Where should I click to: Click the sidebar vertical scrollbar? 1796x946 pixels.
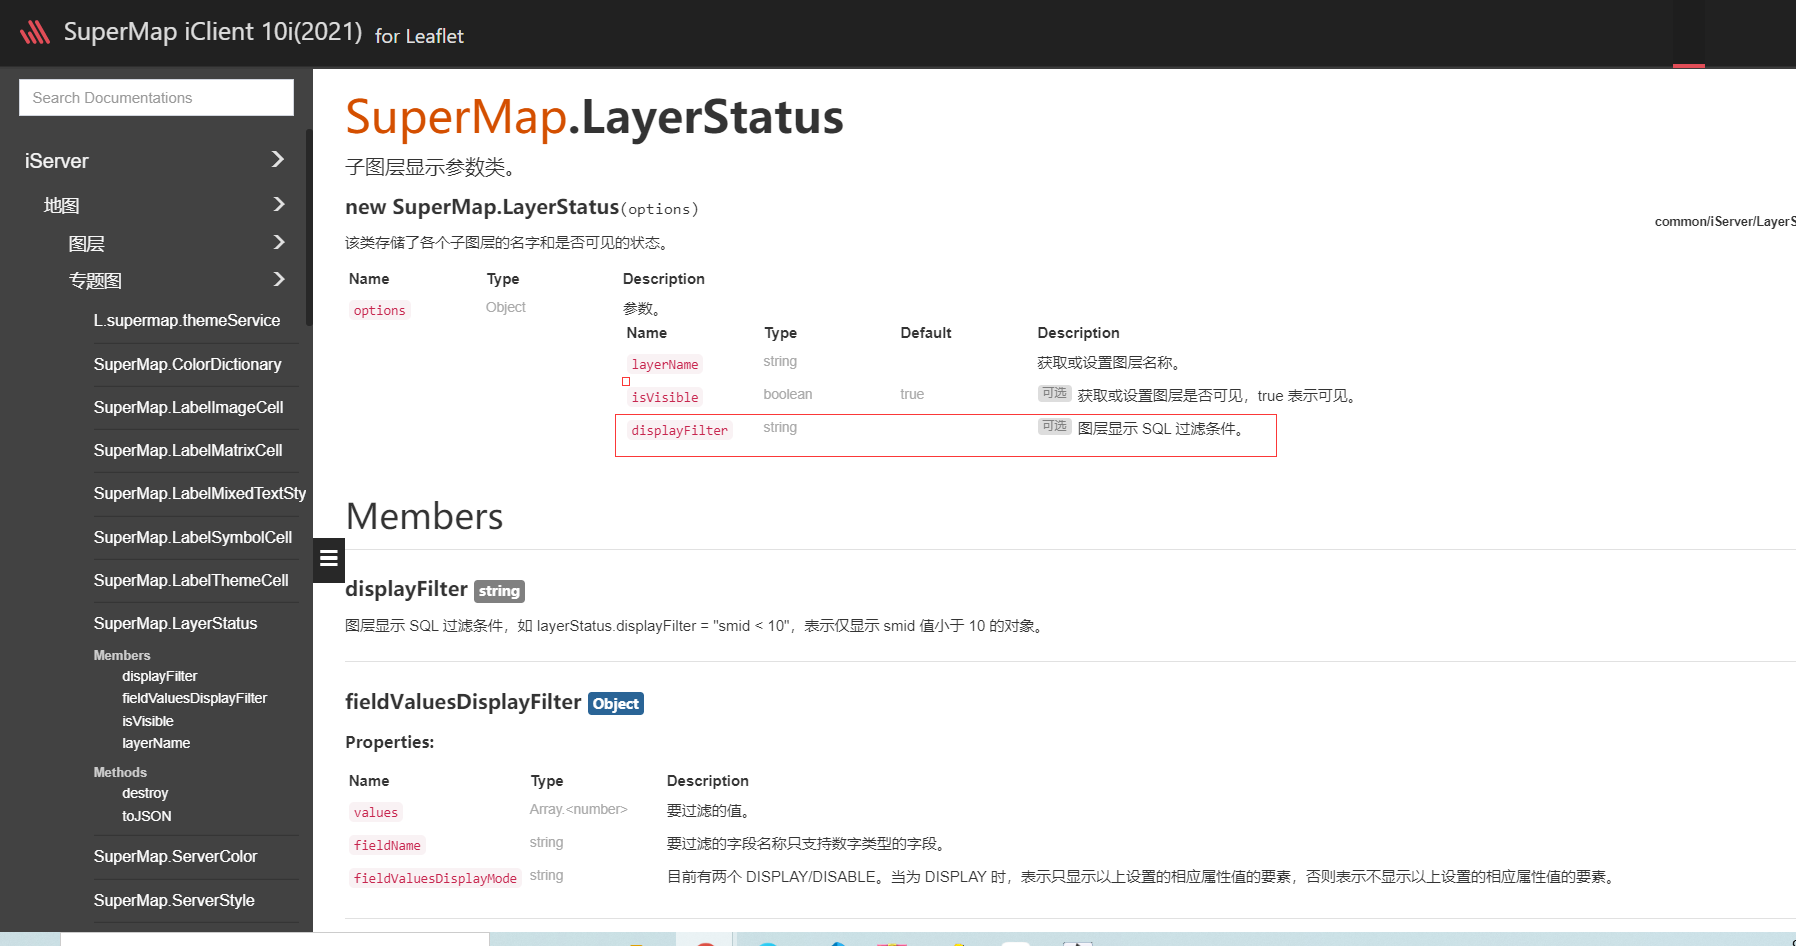click(x=309, y=228)
